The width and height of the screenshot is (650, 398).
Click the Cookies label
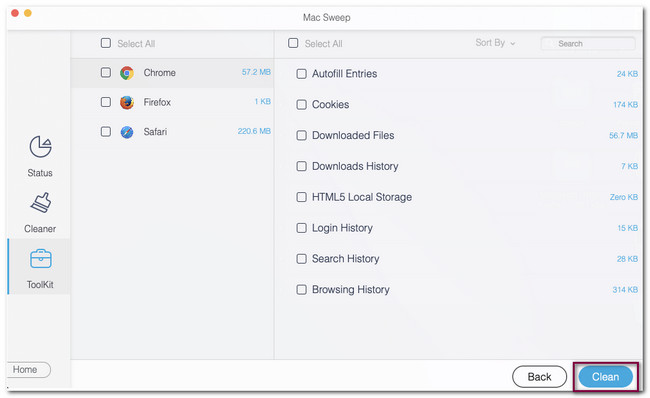coord(330,104)
